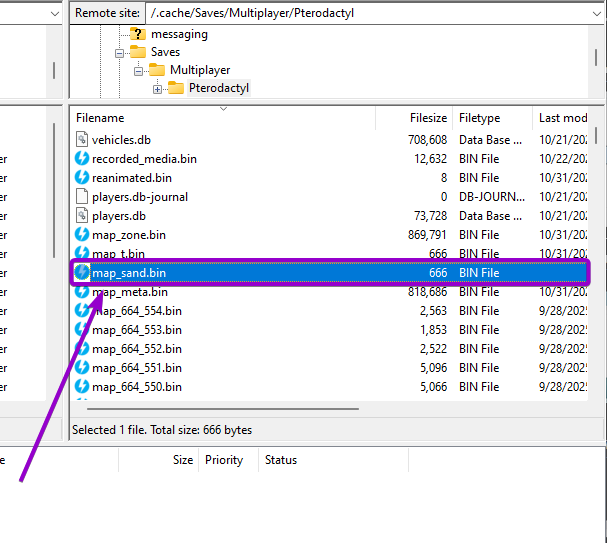Click the map_zone.bin file icon
Screen dimensions: 607x543
pos(82,234)
